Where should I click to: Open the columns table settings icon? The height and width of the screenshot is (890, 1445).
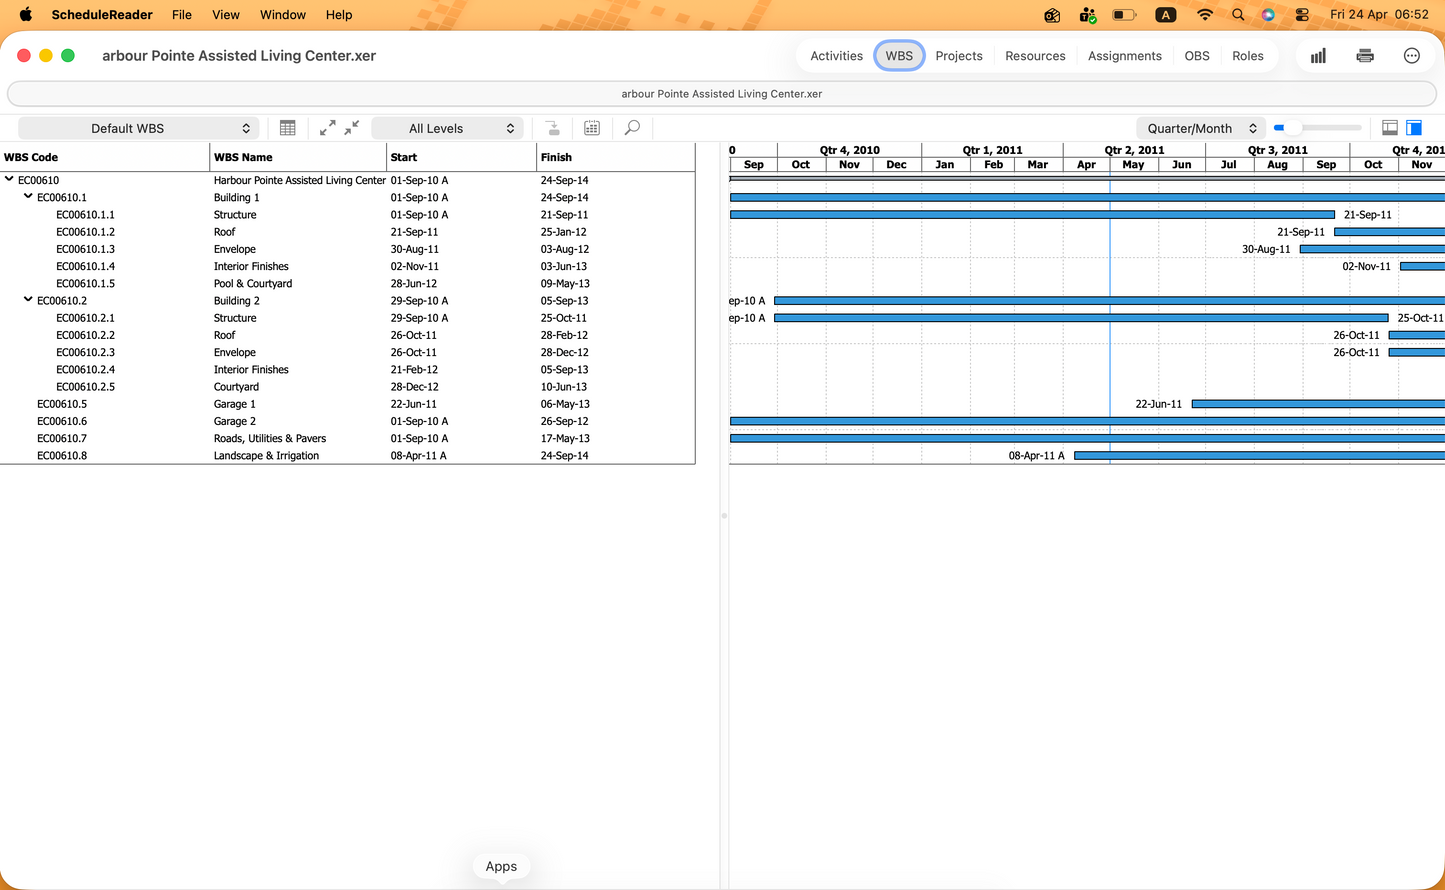click(x=288, y=128)
